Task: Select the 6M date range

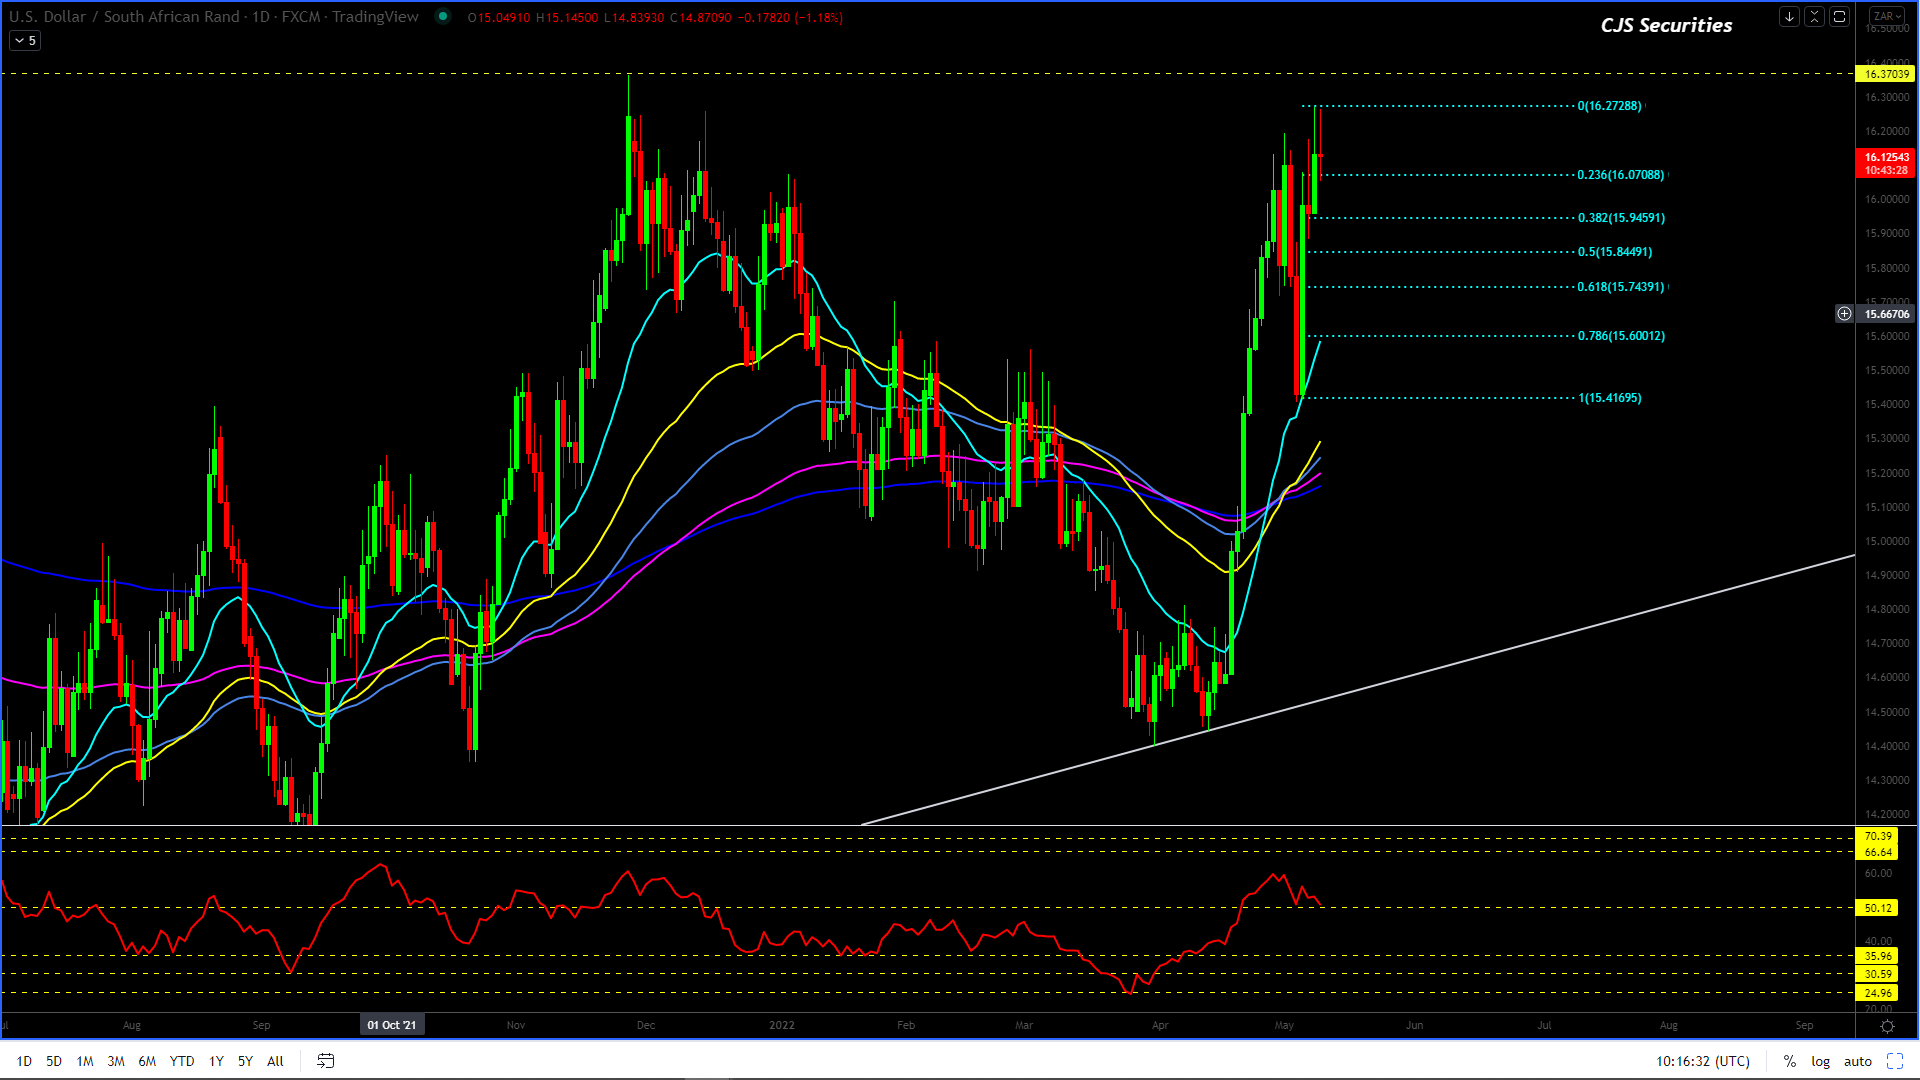Action: pyautogui.click(x=147, y=1061)
